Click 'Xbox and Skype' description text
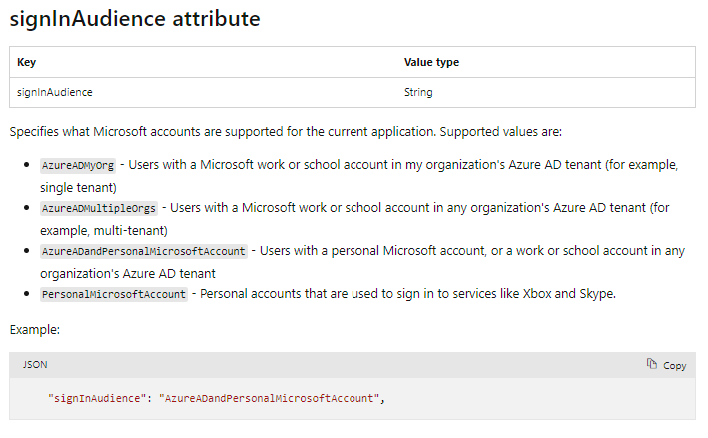708x438 pixels. tap(569, 294)
